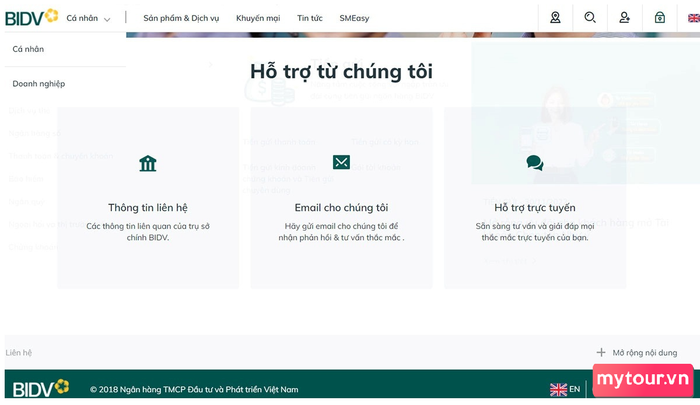Select Cá nhân in the dropdown list
Screen dimensions: 700x405
tap(28, 49)
